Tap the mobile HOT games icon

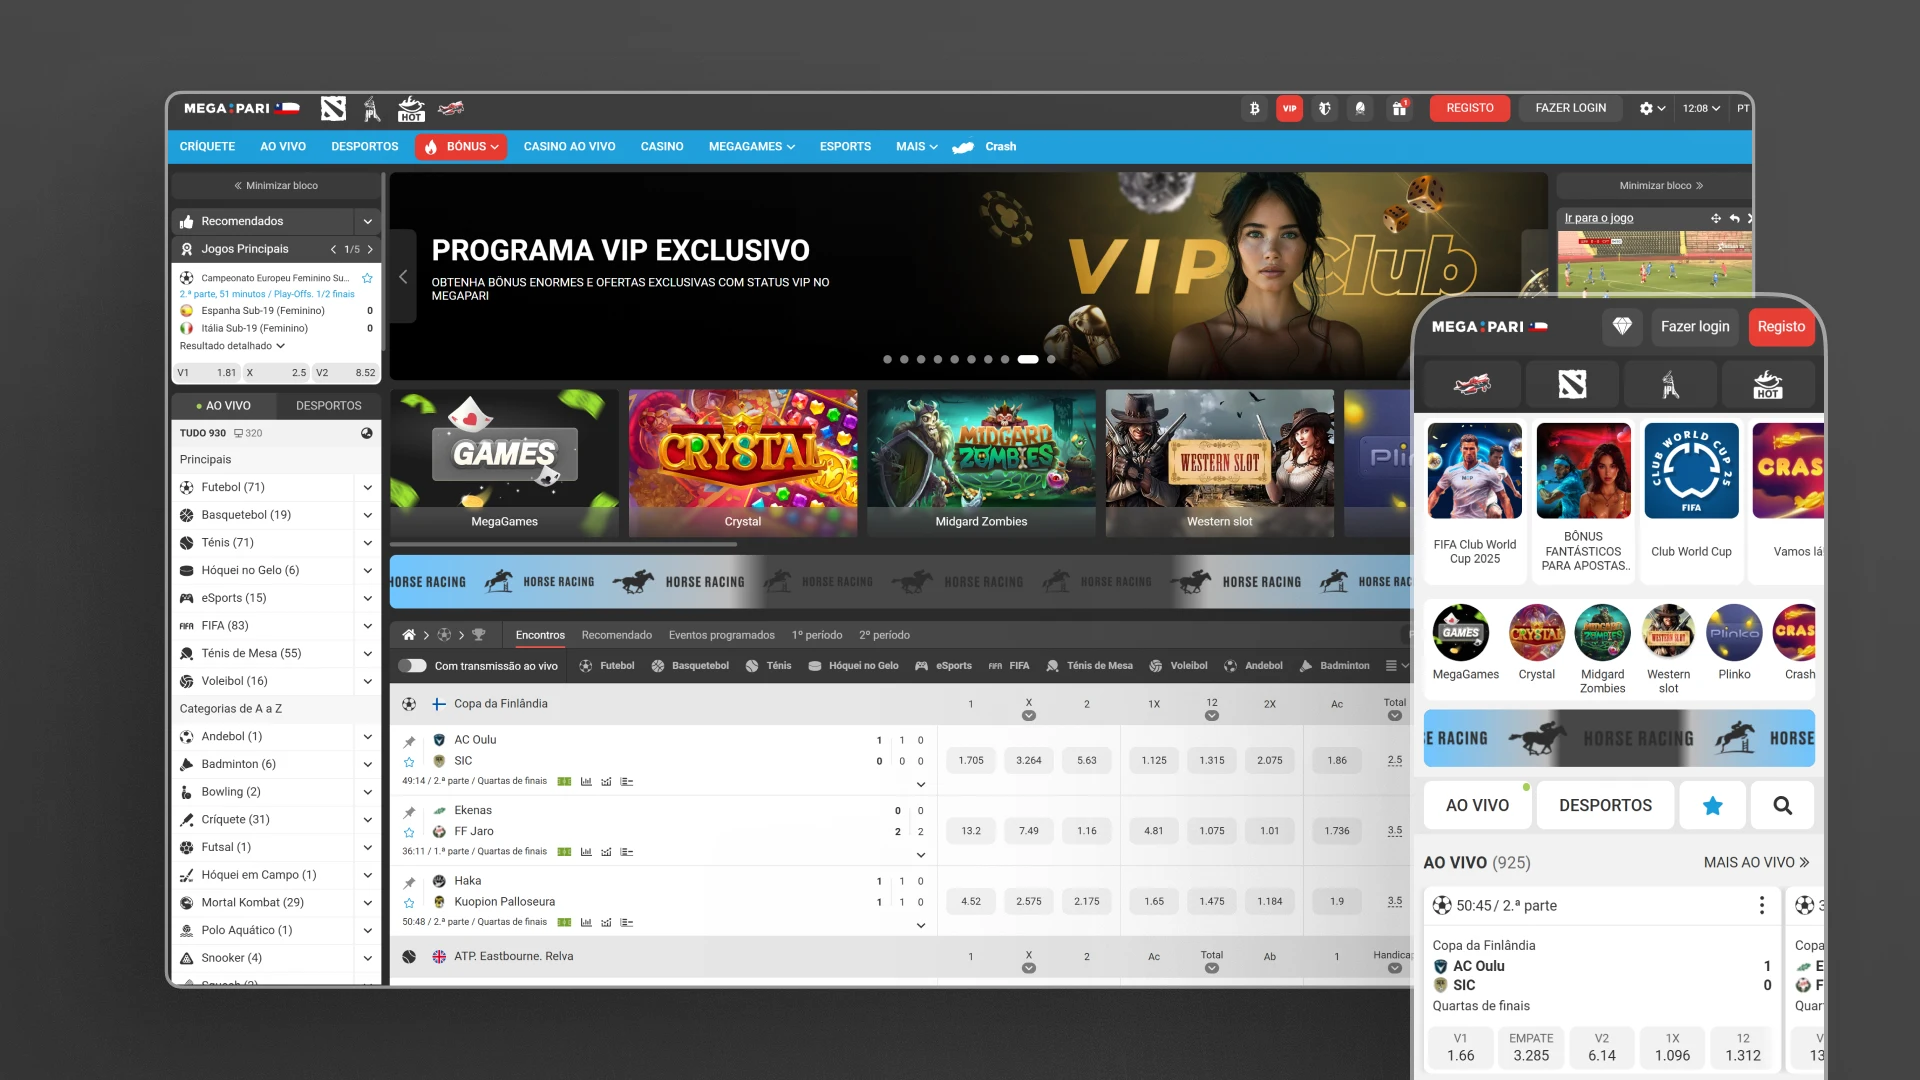(x=1768, y=384)
